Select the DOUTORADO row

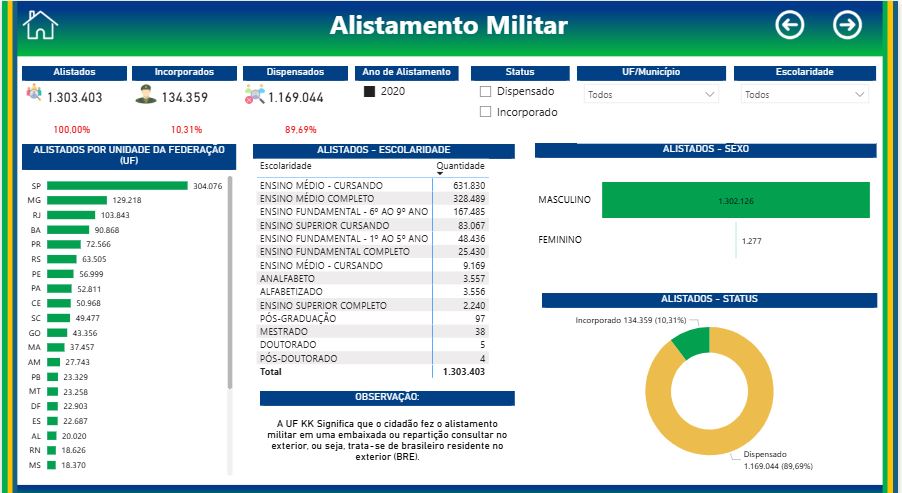pos(372,345)
